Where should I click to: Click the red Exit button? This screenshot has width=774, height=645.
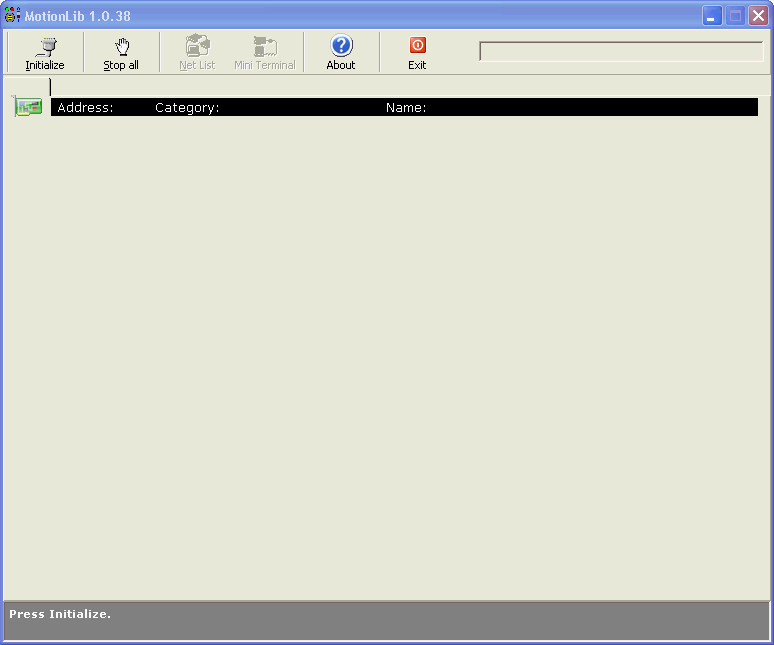pyautogui.click(x=417, y=53)
